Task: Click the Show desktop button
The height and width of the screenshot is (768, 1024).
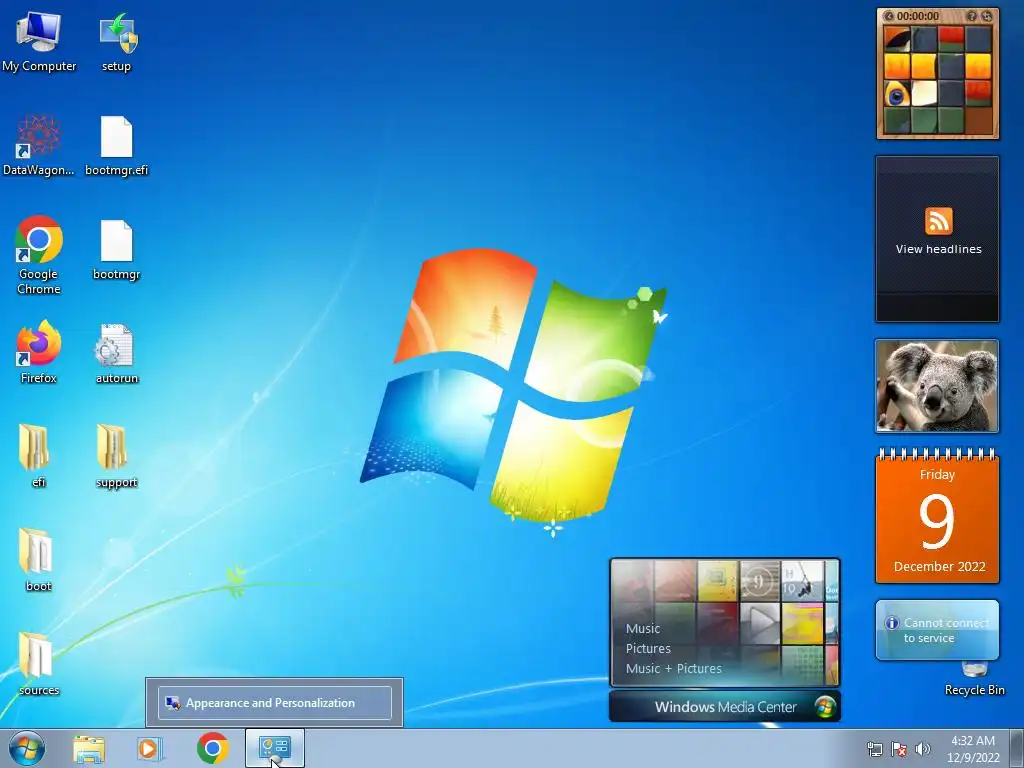Action: tap(1017, 749)
